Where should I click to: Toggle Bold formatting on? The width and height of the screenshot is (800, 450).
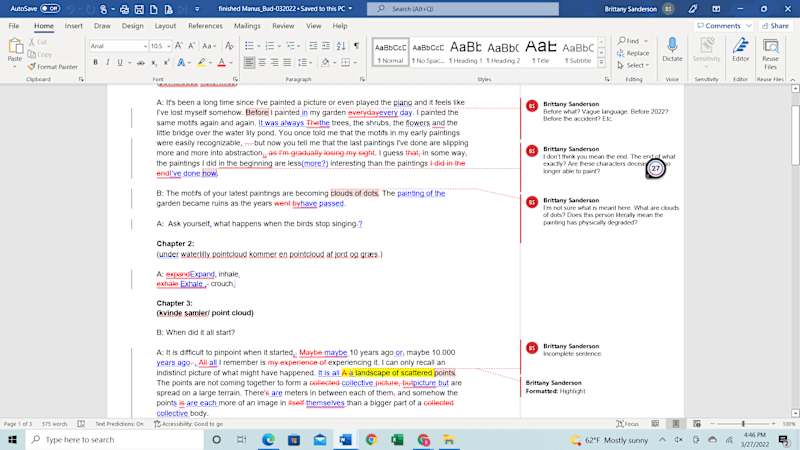click(x=95, y=63)
